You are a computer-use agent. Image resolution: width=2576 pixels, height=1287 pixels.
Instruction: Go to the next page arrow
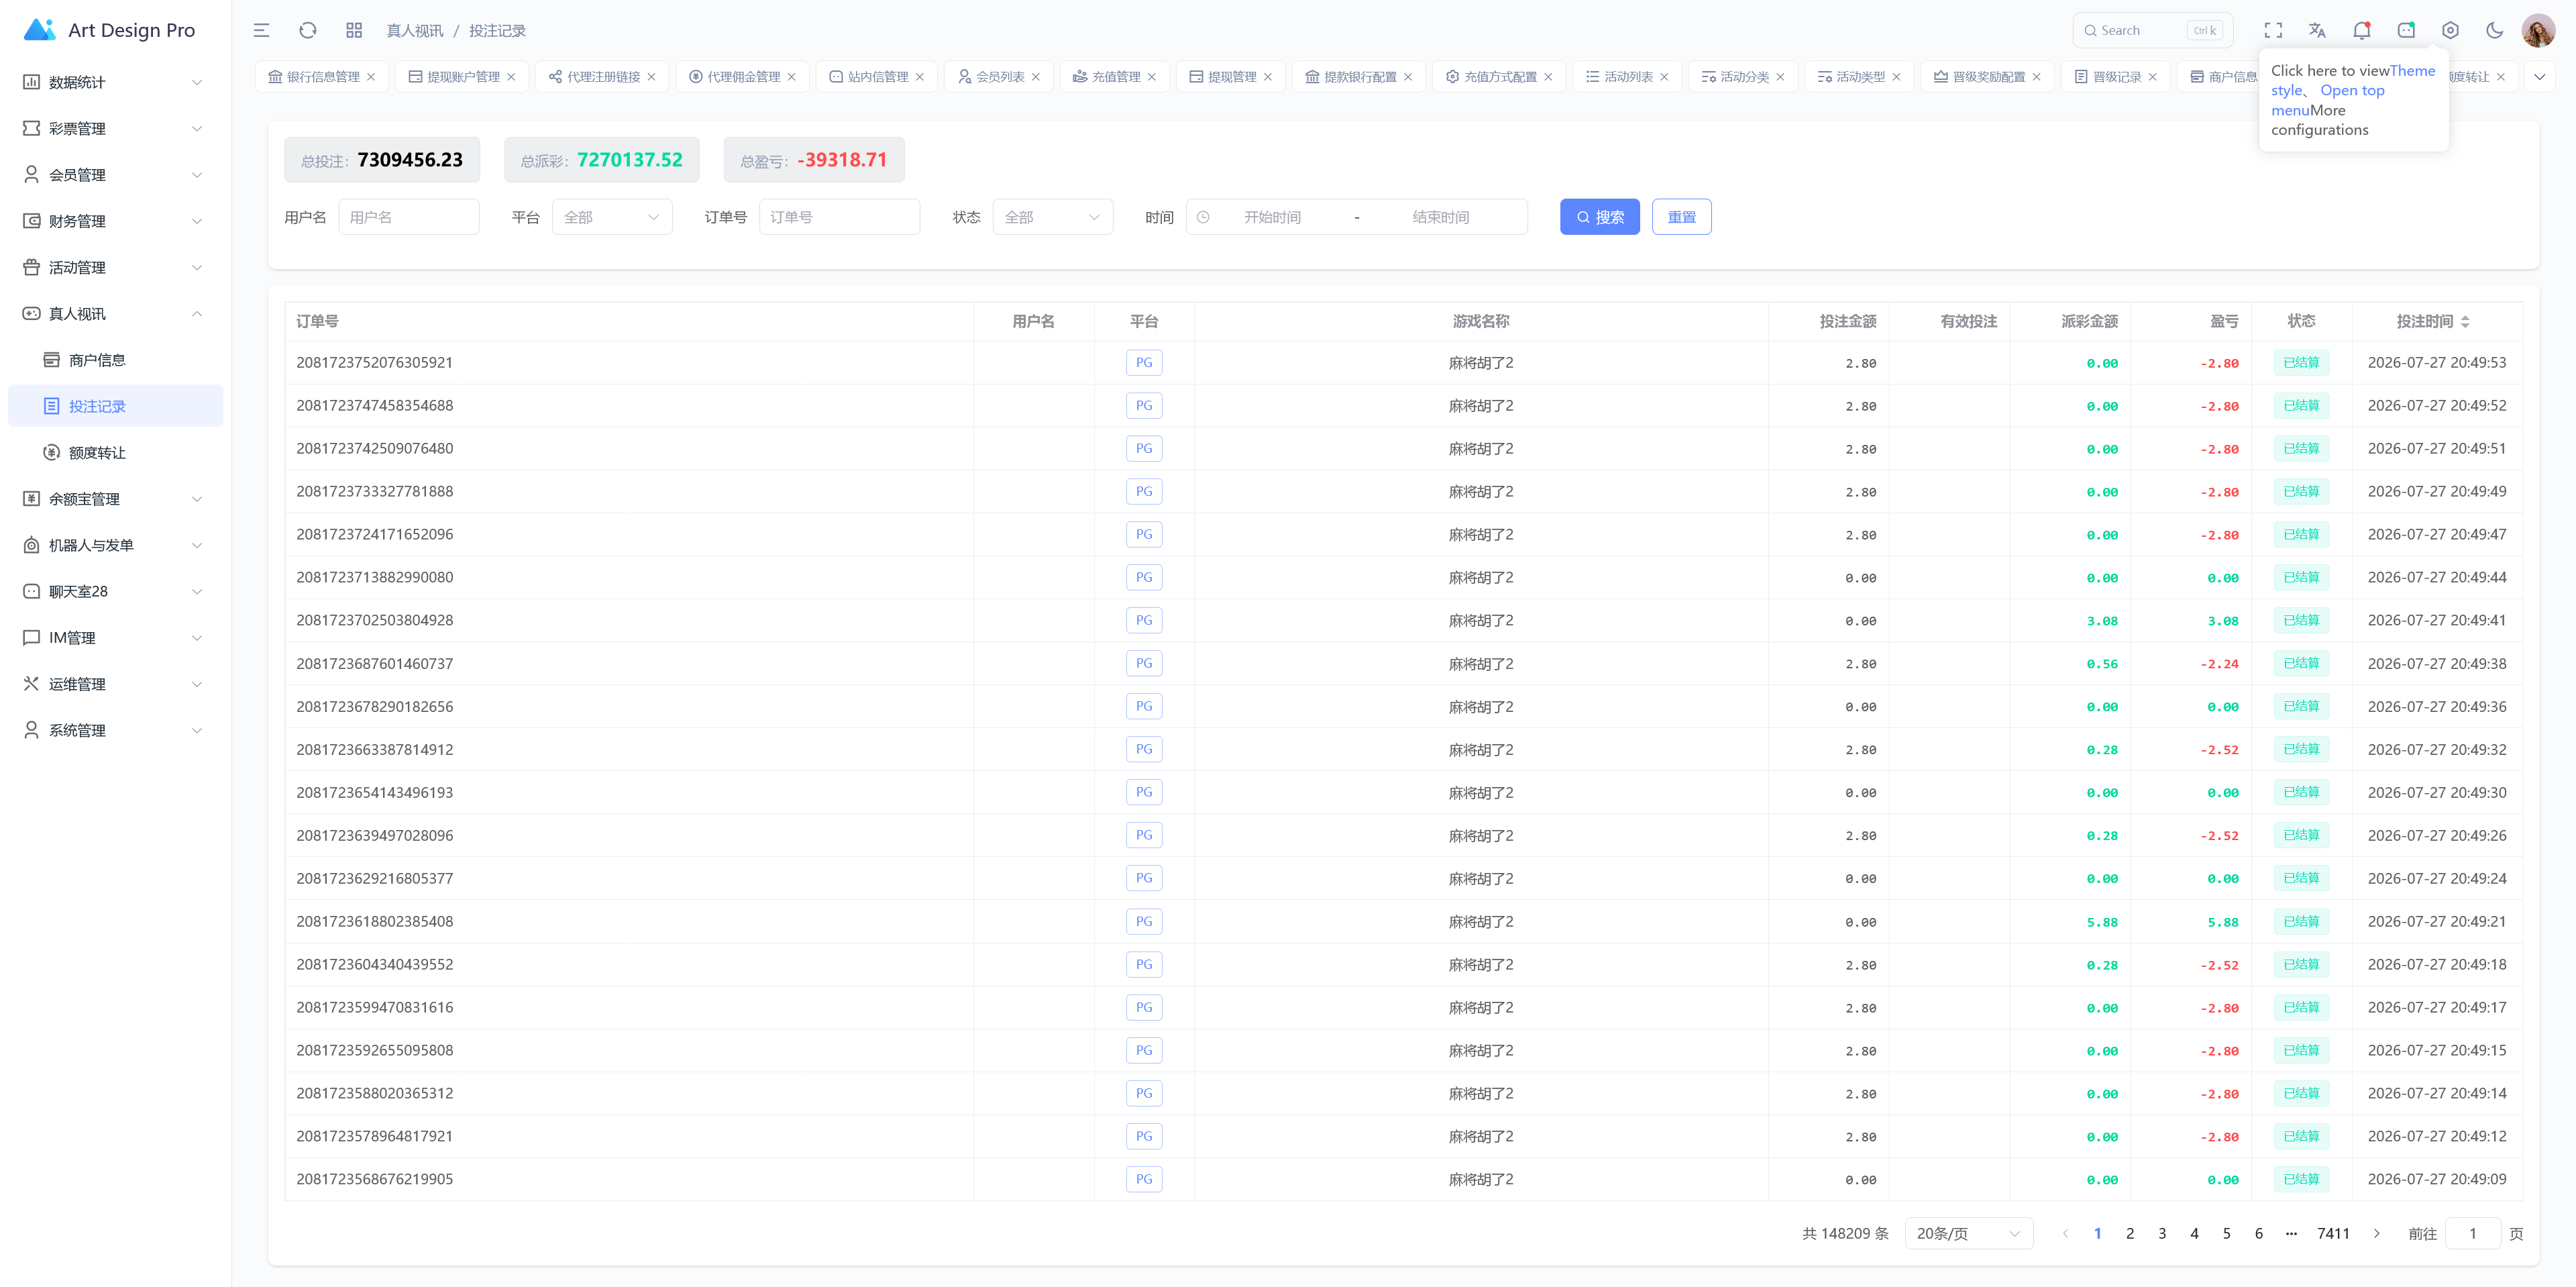[2377, 1234]
